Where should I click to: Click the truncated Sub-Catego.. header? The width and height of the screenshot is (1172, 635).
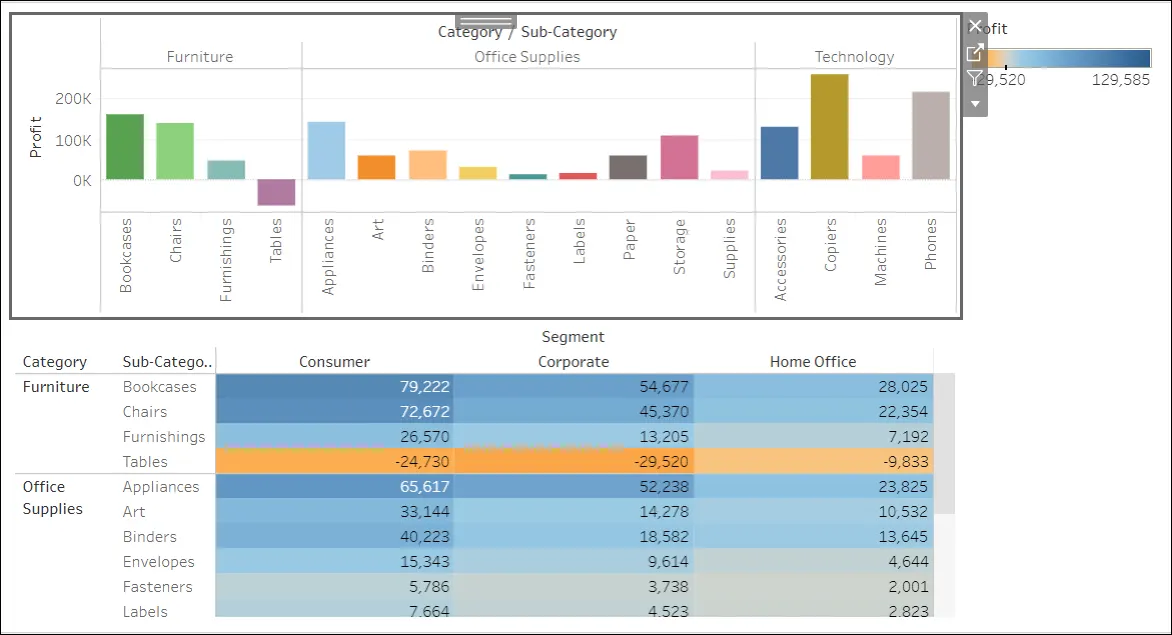coord(167,362)
